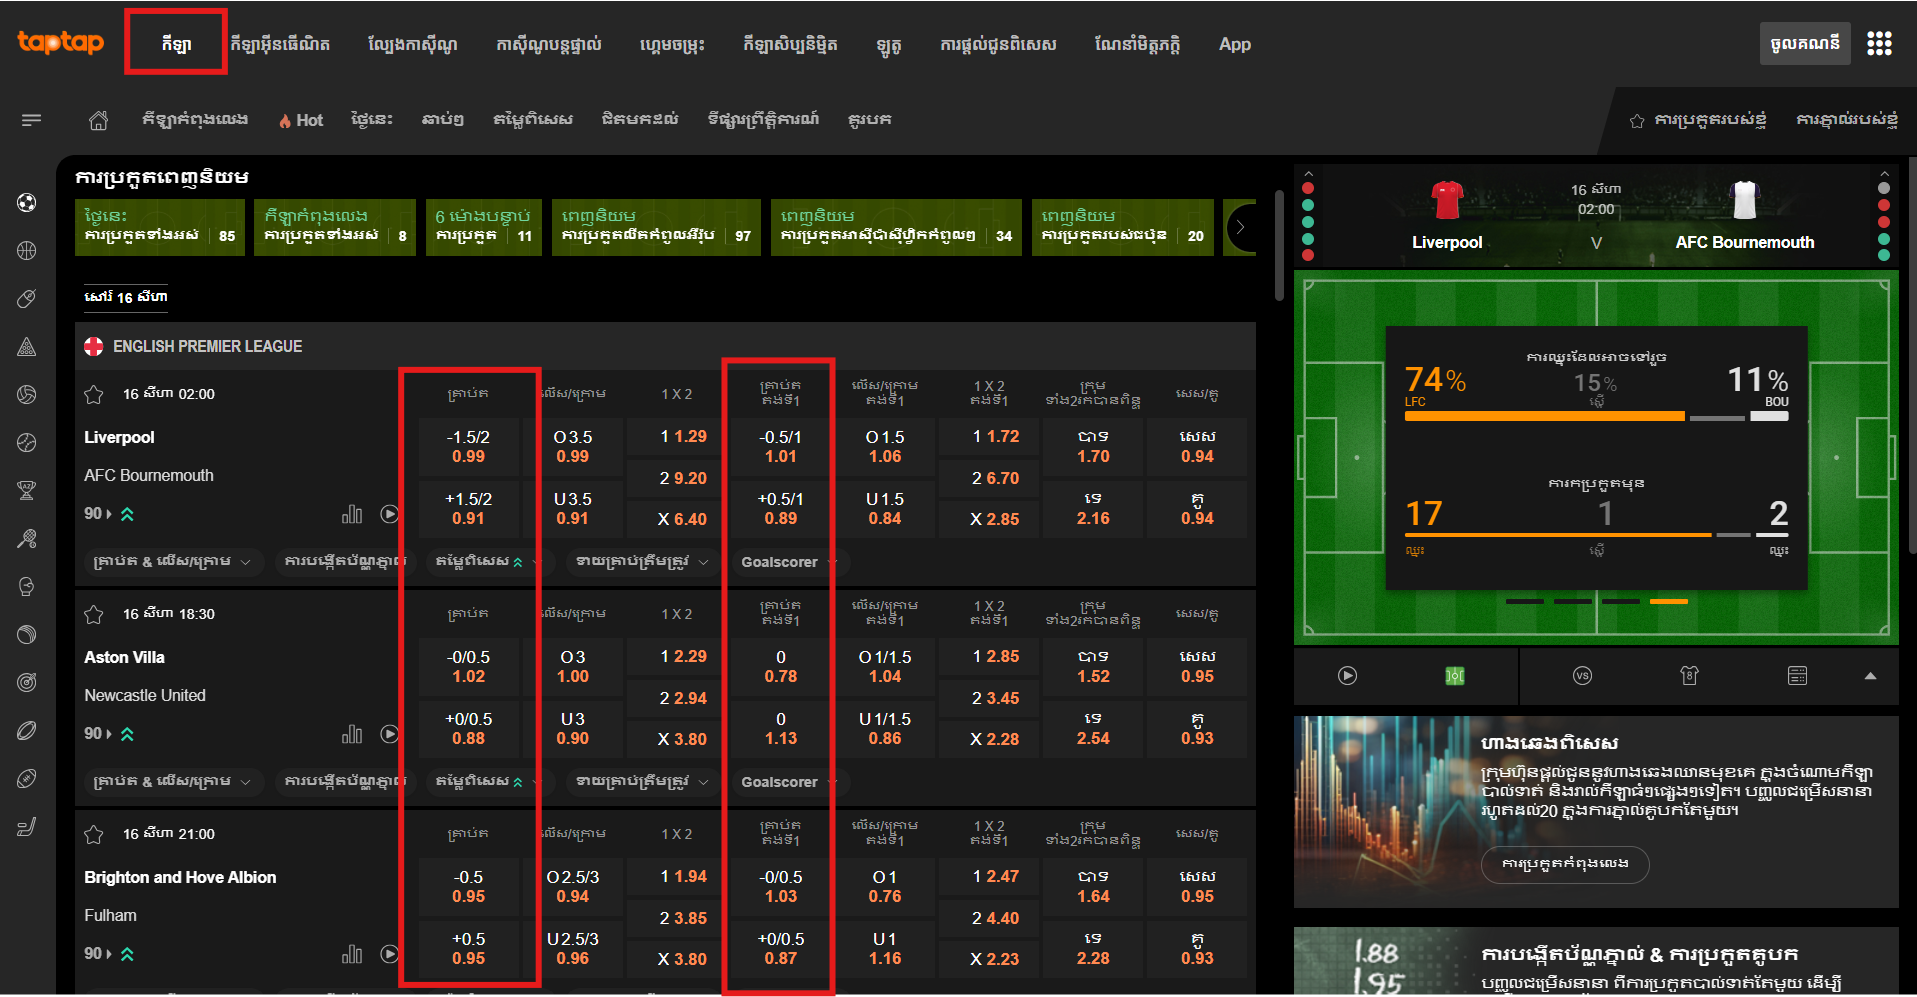Select the filter card showing 97 matches
Image resolution: width=1917 pixels, height=997 pixels.
click(656, 227)
